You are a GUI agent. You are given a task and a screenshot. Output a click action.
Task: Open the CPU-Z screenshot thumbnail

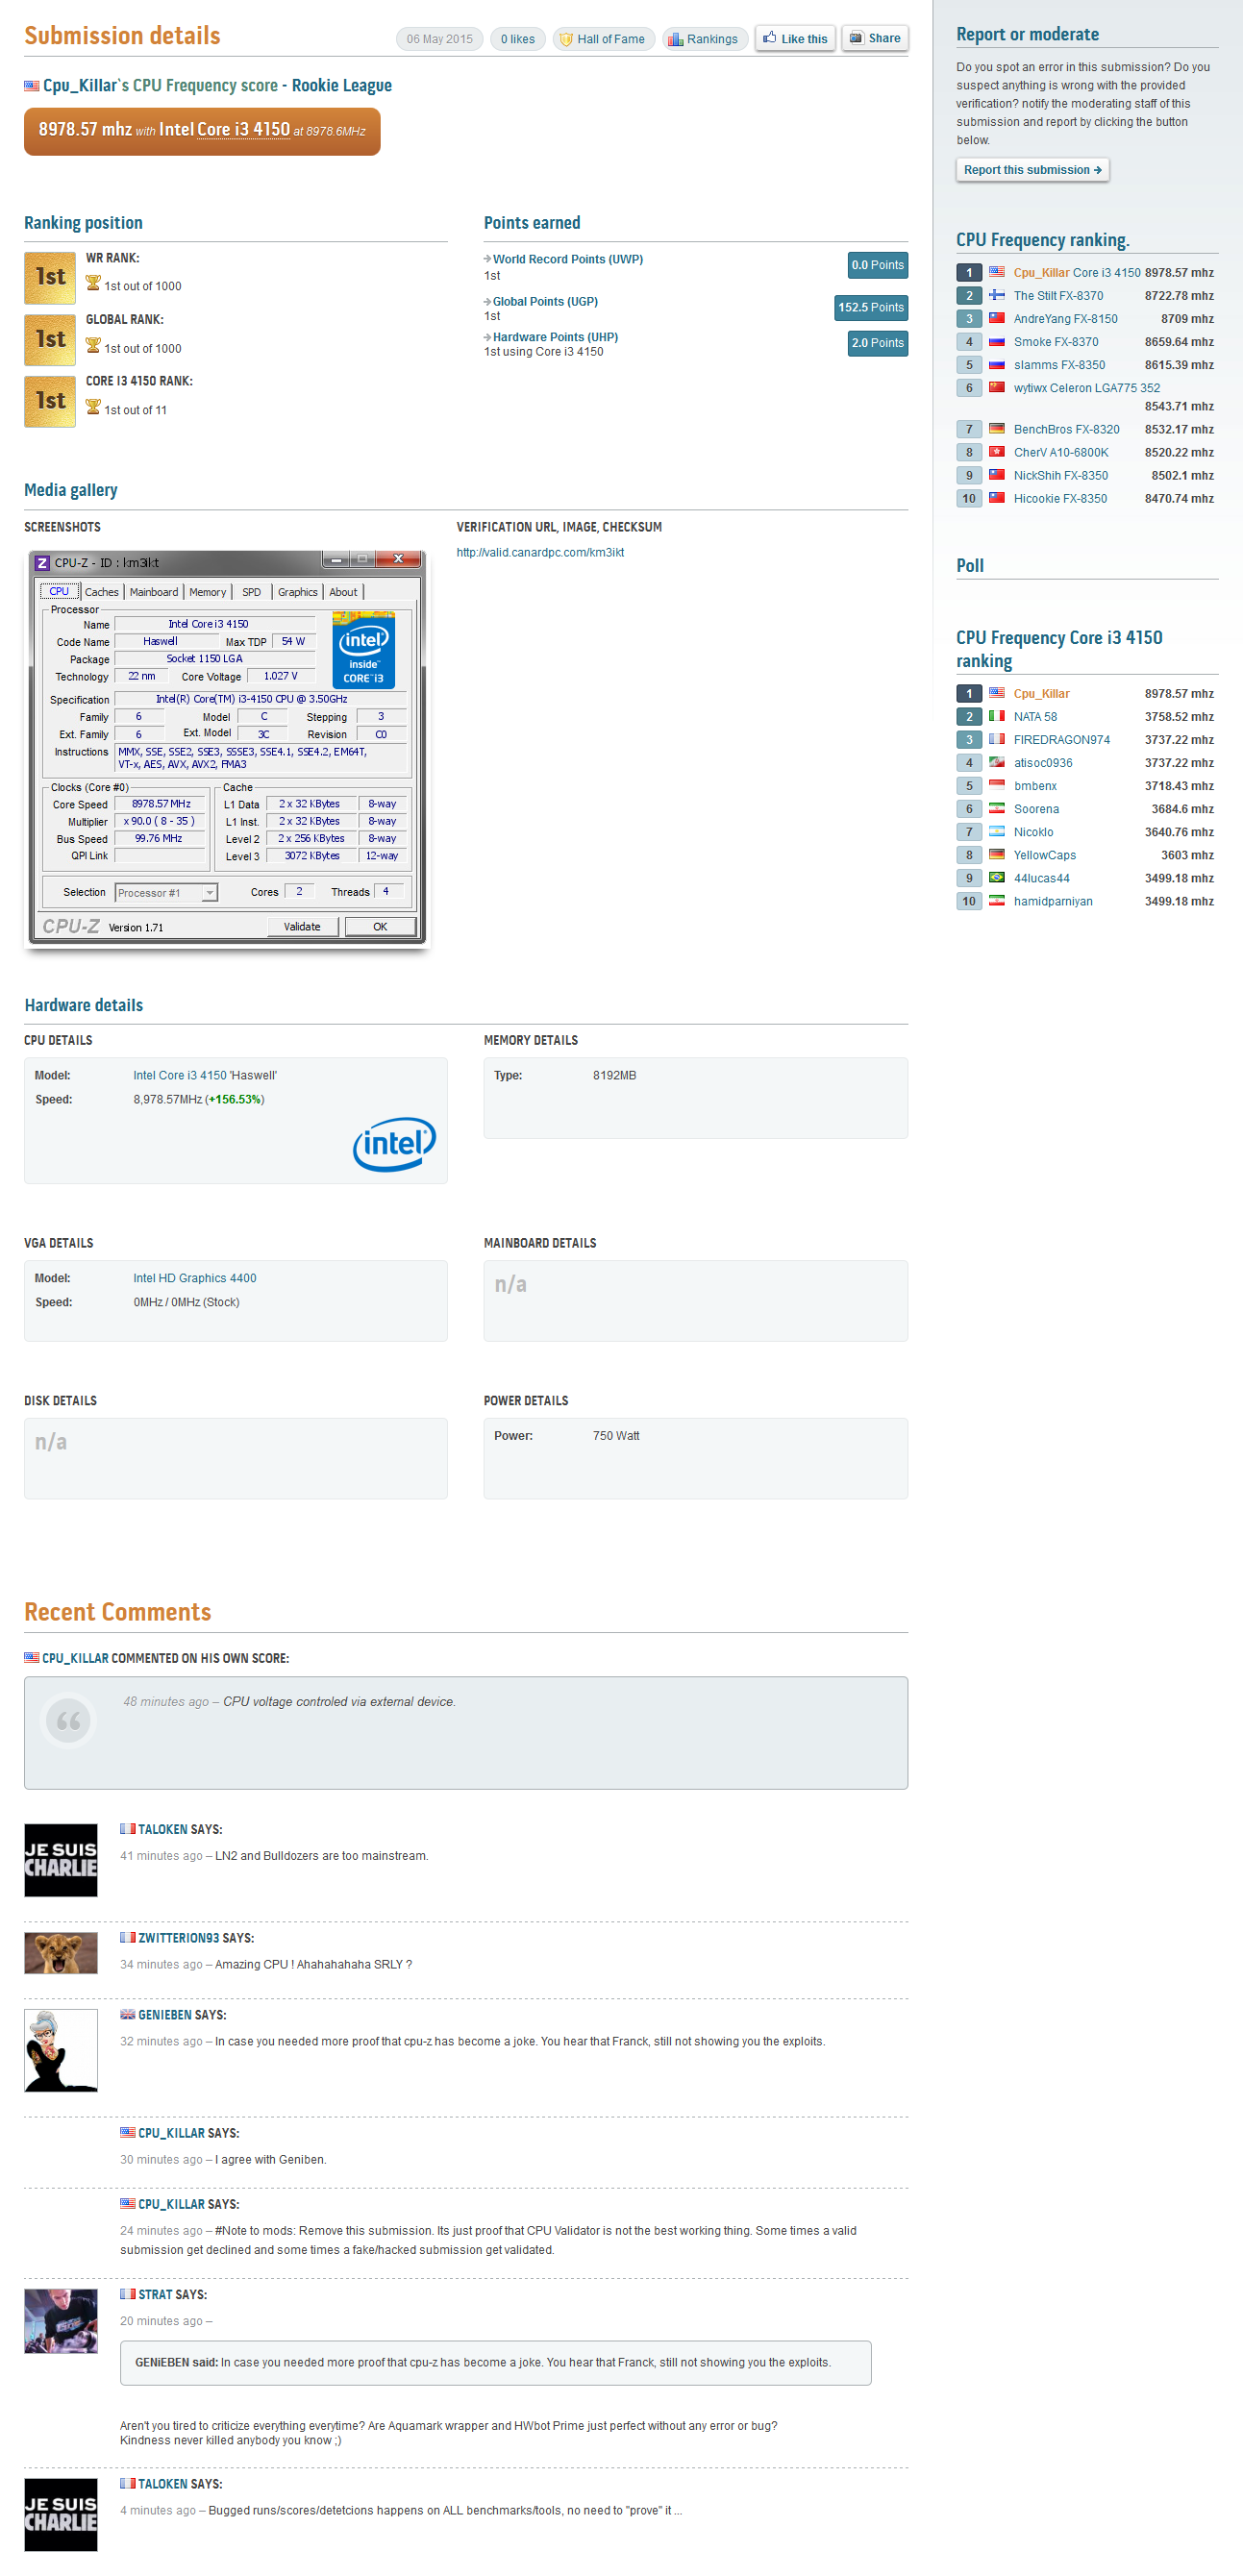pyautogui.click(x=227, y=748)
